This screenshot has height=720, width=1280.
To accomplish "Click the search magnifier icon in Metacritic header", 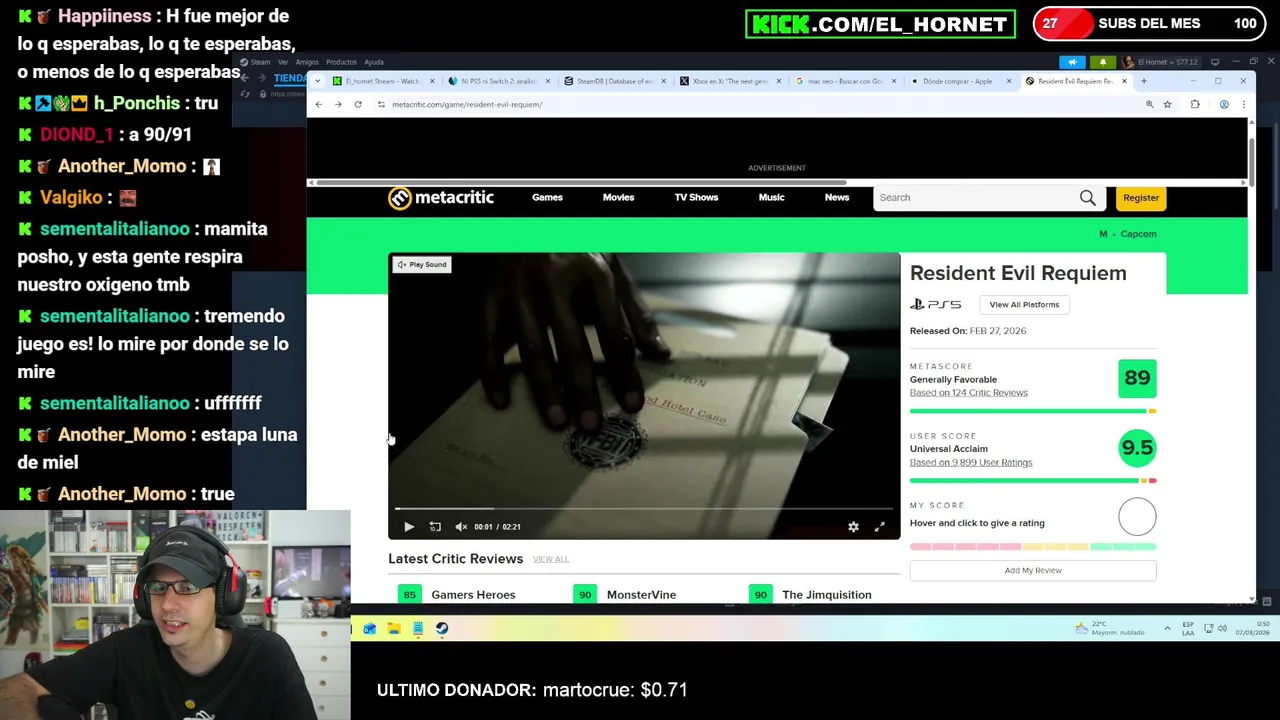I will tap(1087, 198).
